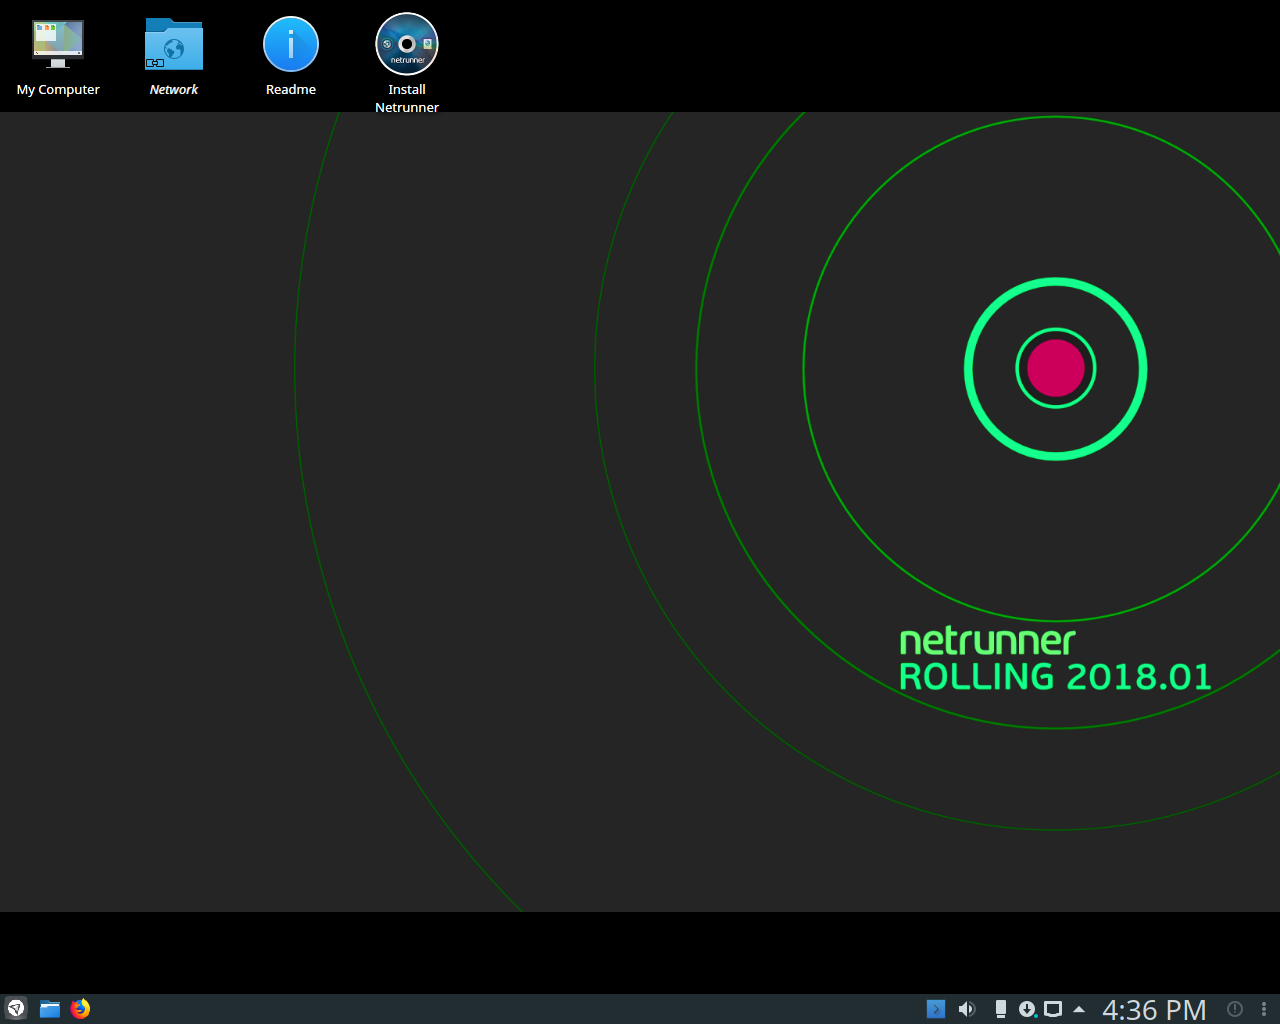Open the blue terminal arrow tray icon
This screenshot has width=1280, height=1024.
coord(936,1009)
